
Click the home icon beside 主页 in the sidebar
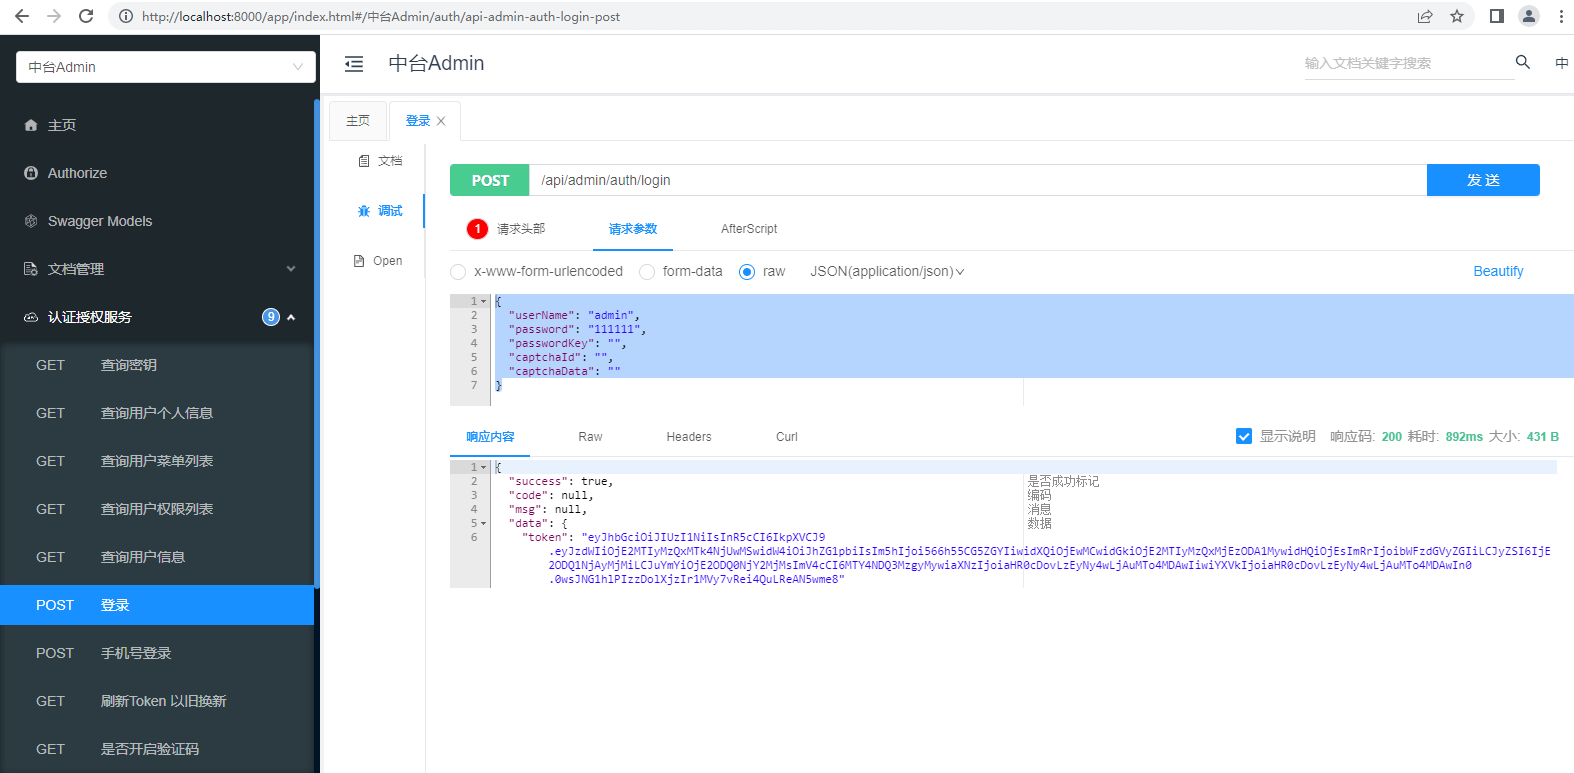point(31,125)
